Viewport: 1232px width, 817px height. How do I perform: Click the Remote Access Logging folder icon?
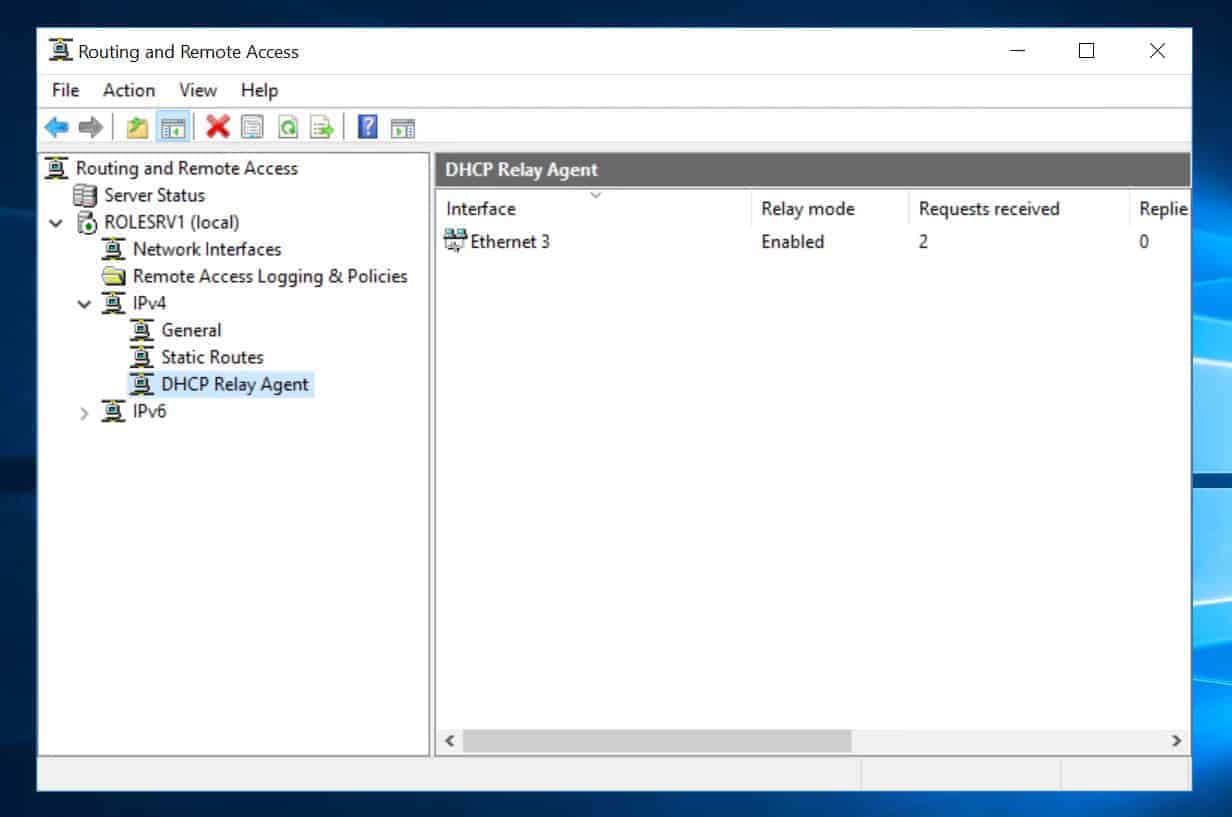114,276
